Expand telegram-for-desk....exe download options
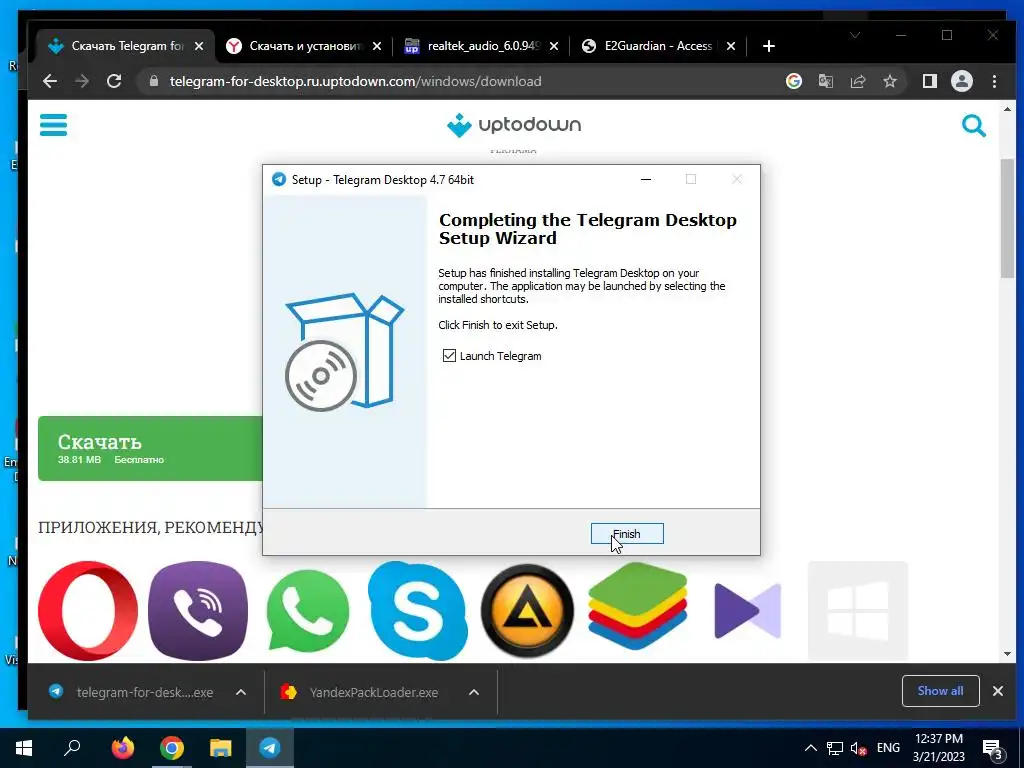This screenshot has height=768, width=1024. 240,692
